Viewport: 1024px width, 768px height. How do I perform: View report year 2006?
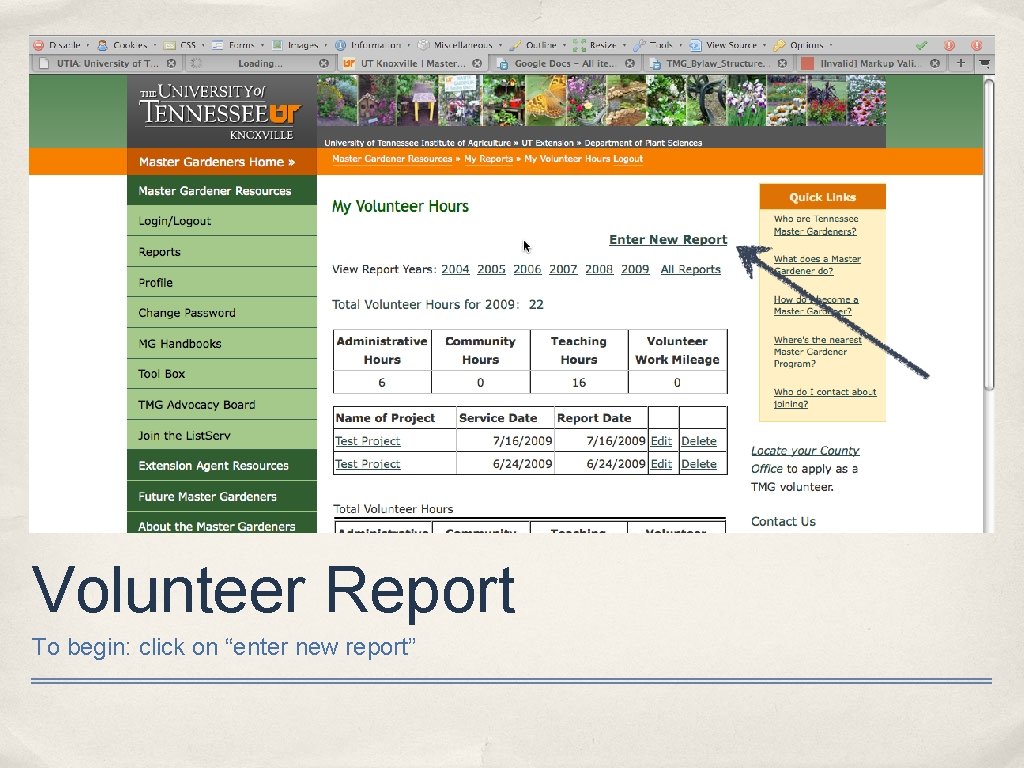[x=527, y=269]
